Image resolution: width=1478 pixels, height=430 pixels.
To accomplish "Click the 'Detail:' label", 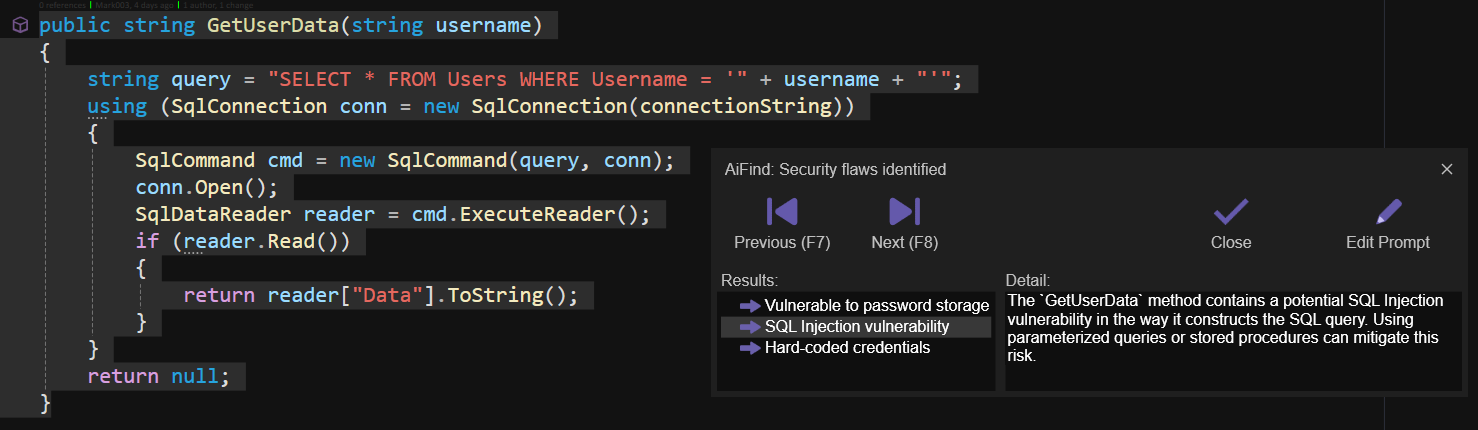I will coord(1028,281).
